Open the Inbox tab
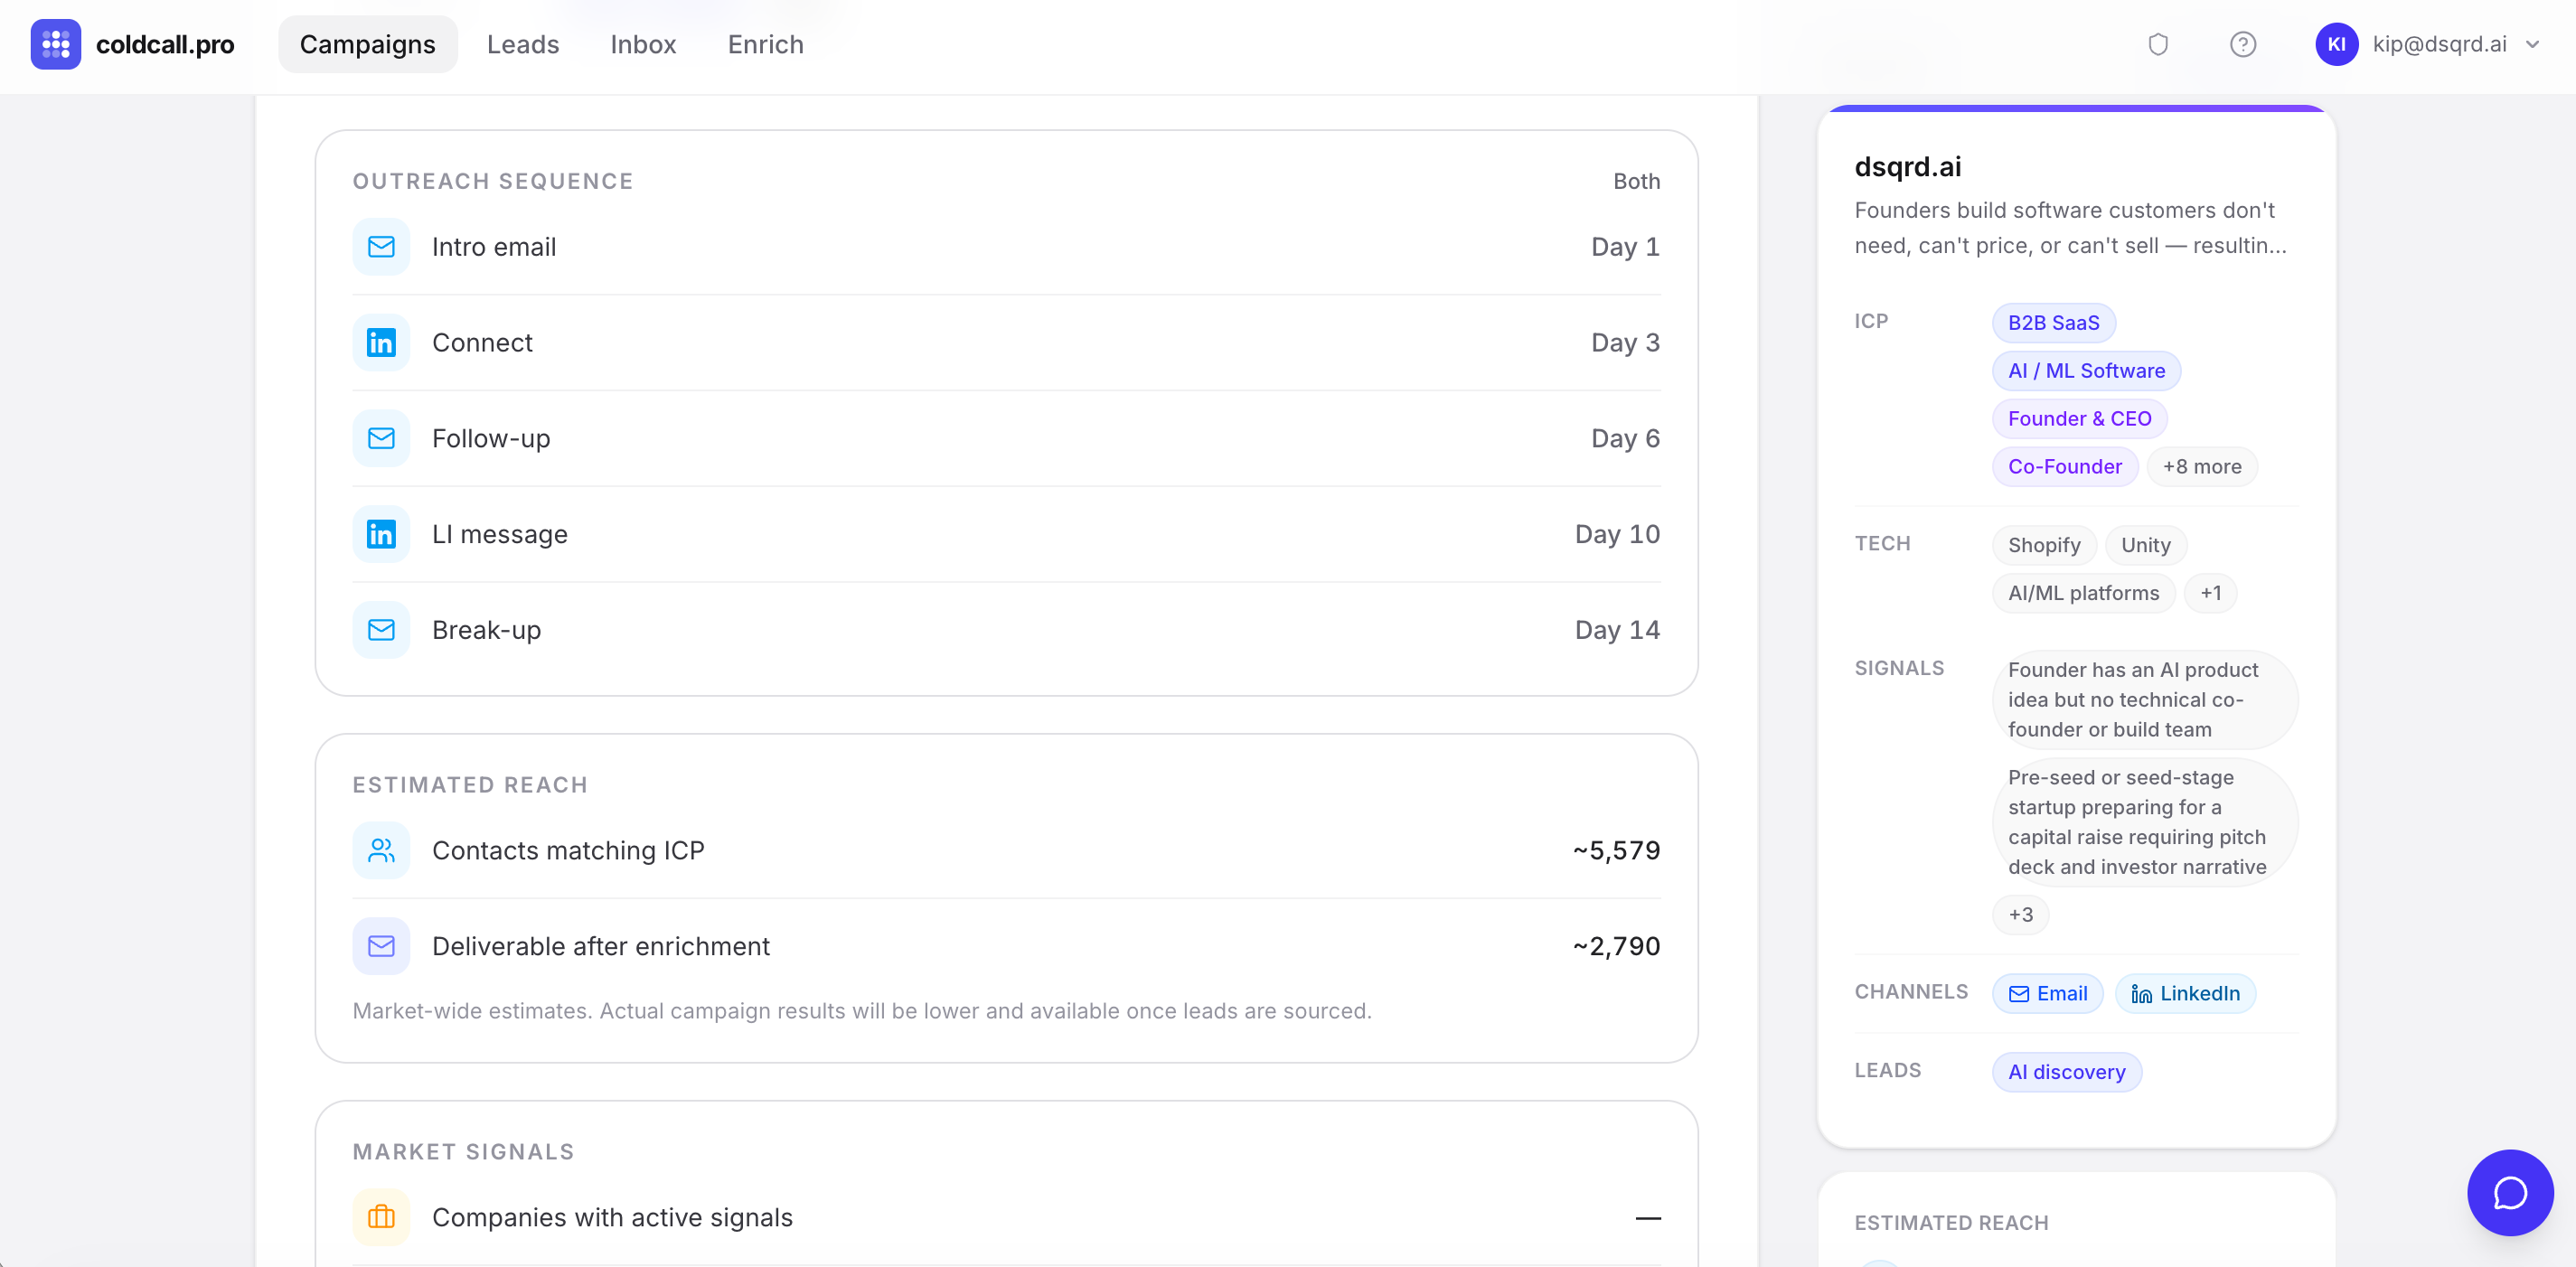The height and width of the screenshot is (1267, 2576). pos(643,44)
